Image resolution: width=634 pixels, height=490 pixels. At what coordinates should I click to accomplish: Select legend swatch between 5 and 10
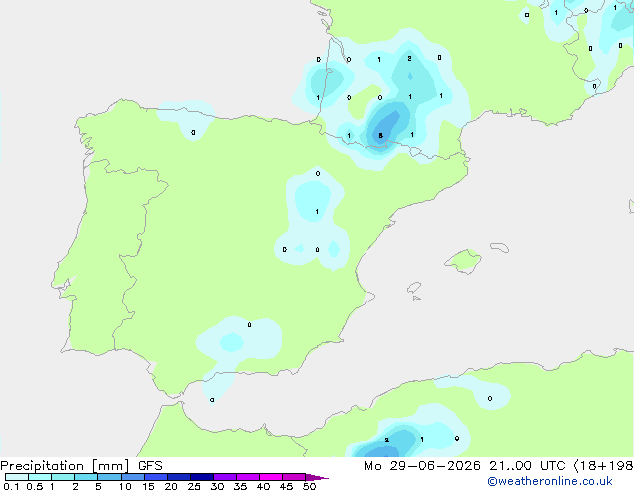pos(109,477)
